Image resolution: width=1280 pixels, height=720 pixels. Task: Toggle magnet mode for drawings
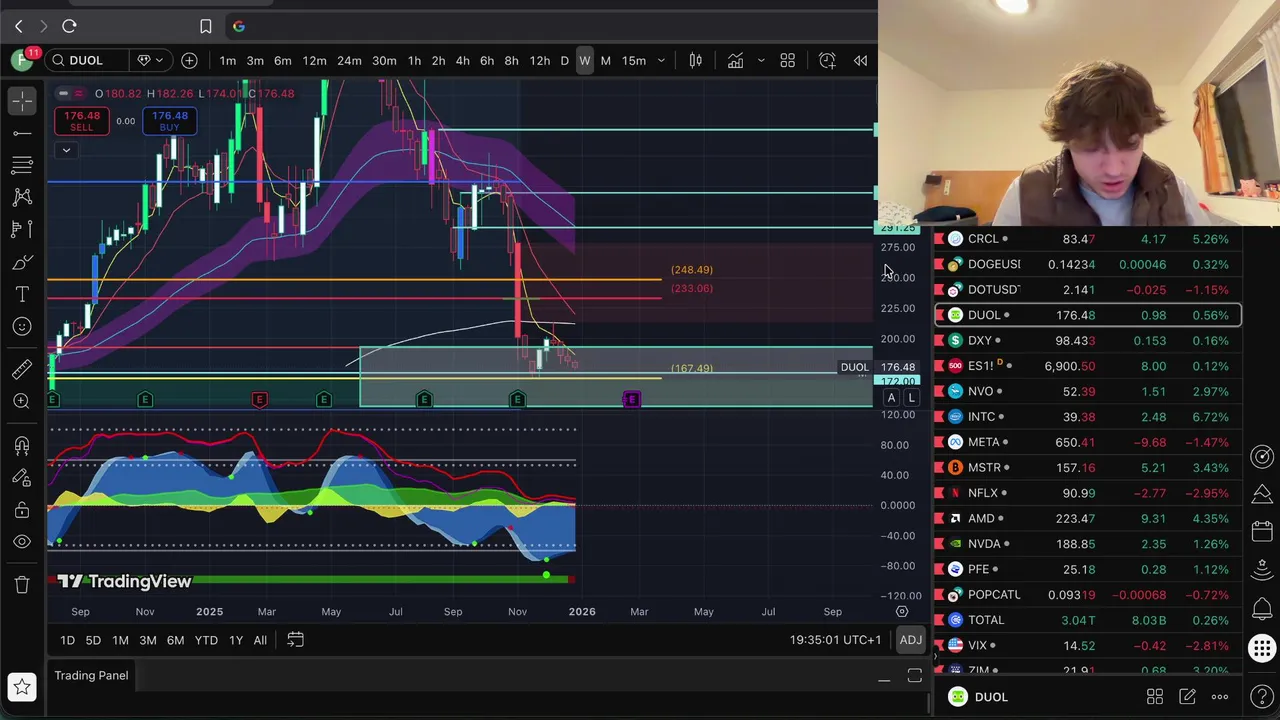22,445
